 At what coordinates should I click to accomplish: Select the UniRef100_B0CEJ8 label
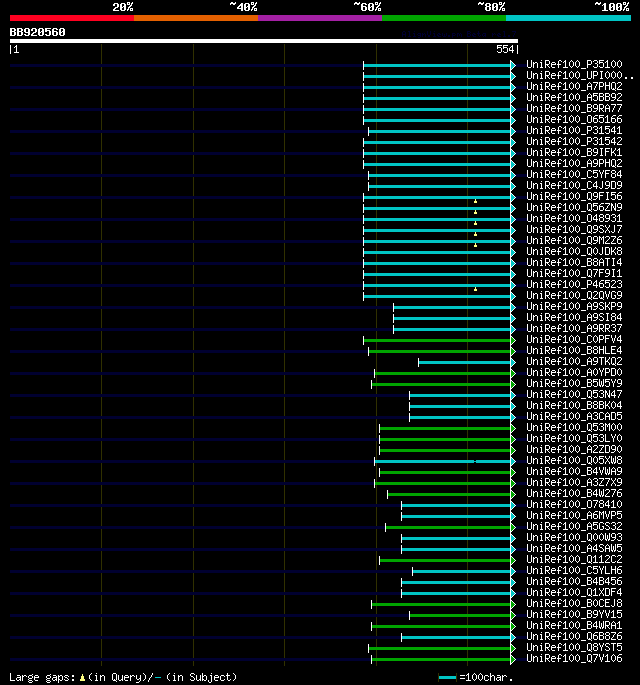[x=574, y=604]
